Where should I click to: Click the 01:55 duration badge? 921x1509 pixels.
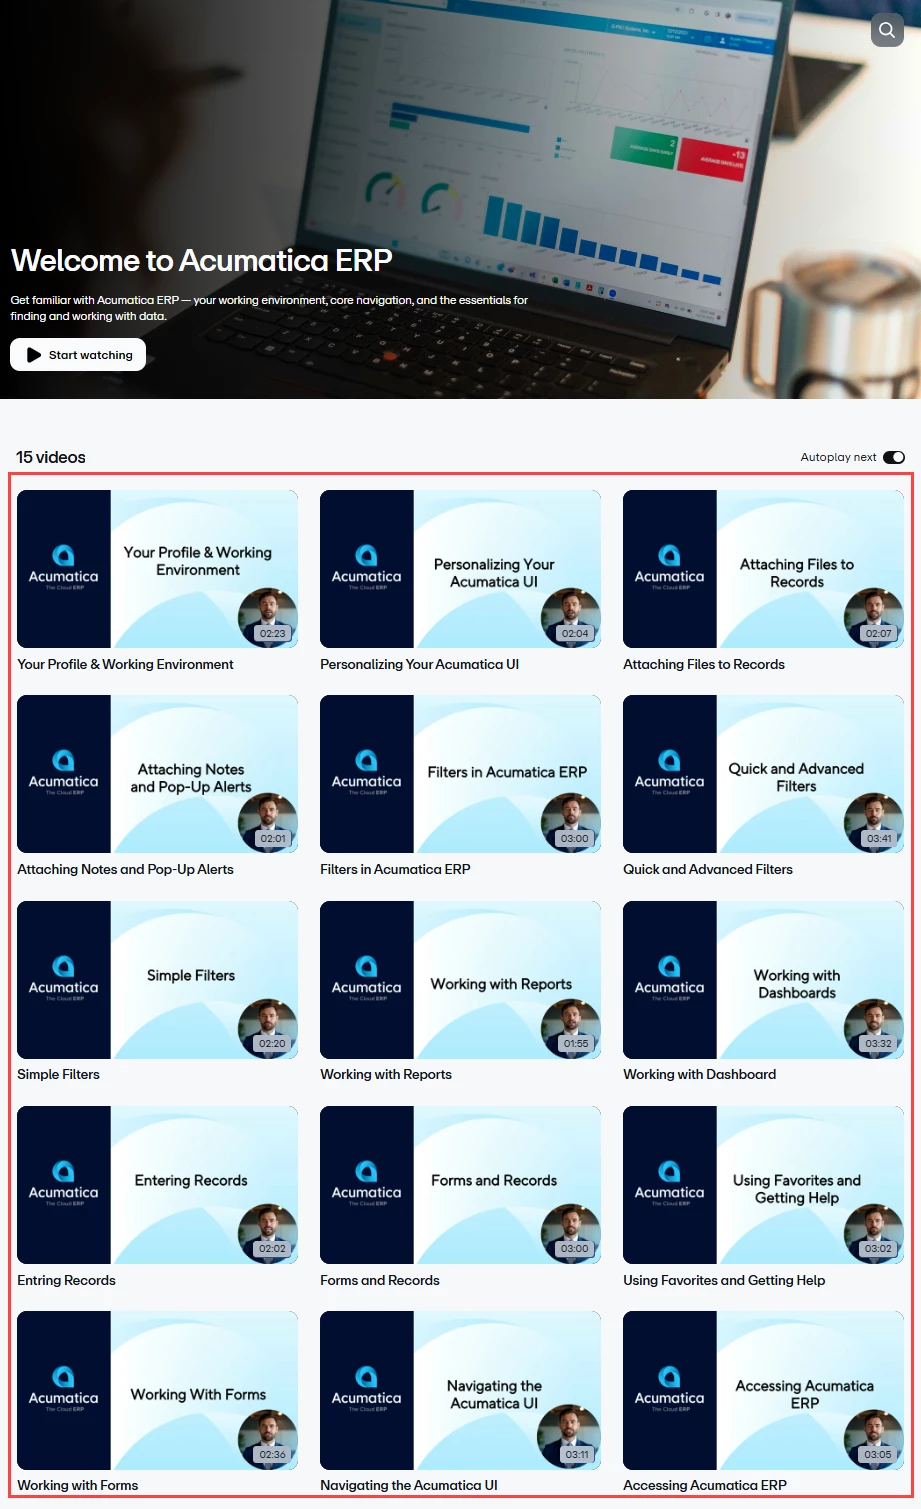click(576, 1043)
